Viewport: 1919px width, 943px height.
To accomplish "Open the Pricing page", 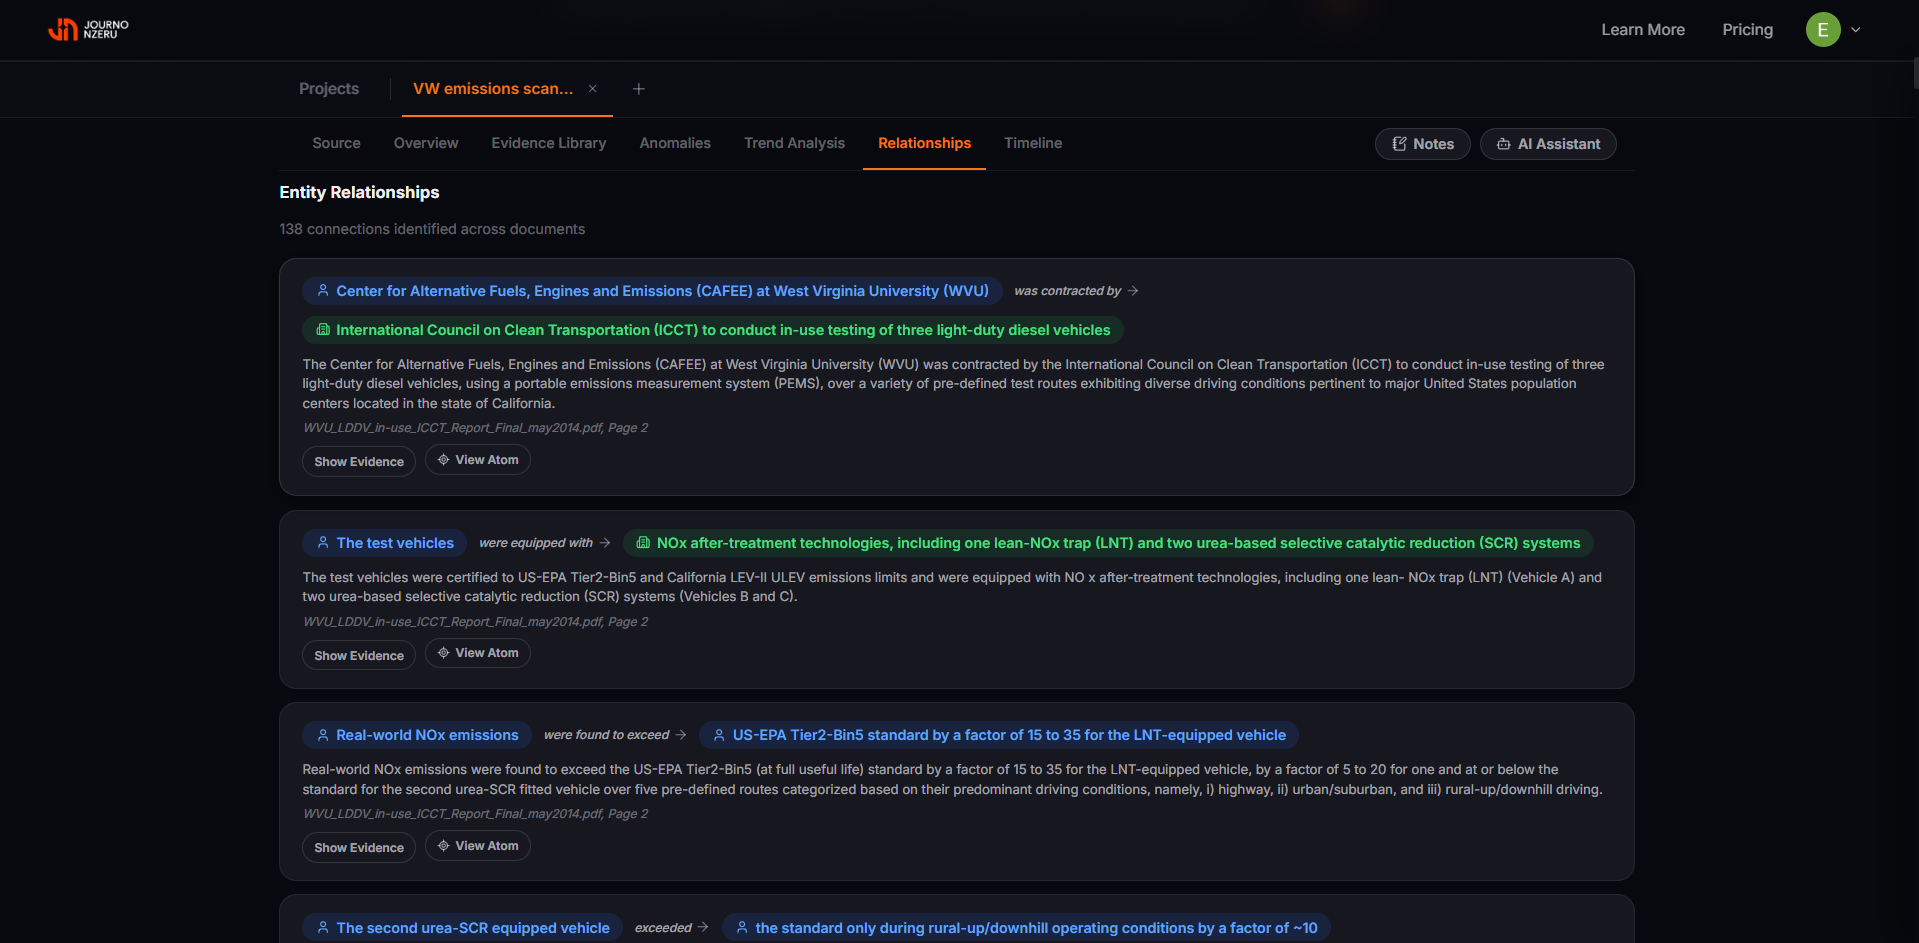I will point(1747,30).
